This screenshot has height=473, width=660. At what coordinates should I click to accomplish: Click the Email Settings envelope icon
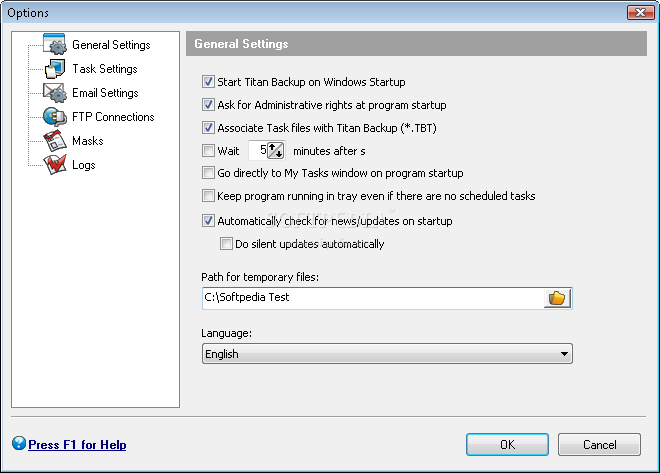tap(55, 93)
